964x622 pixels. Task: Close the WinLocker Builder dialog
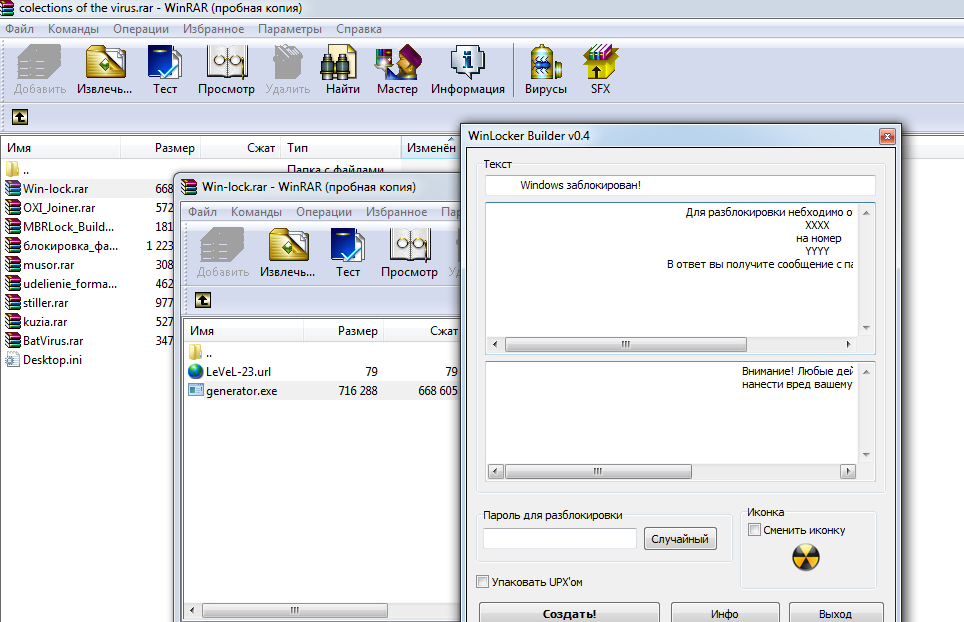coord(887,136)
